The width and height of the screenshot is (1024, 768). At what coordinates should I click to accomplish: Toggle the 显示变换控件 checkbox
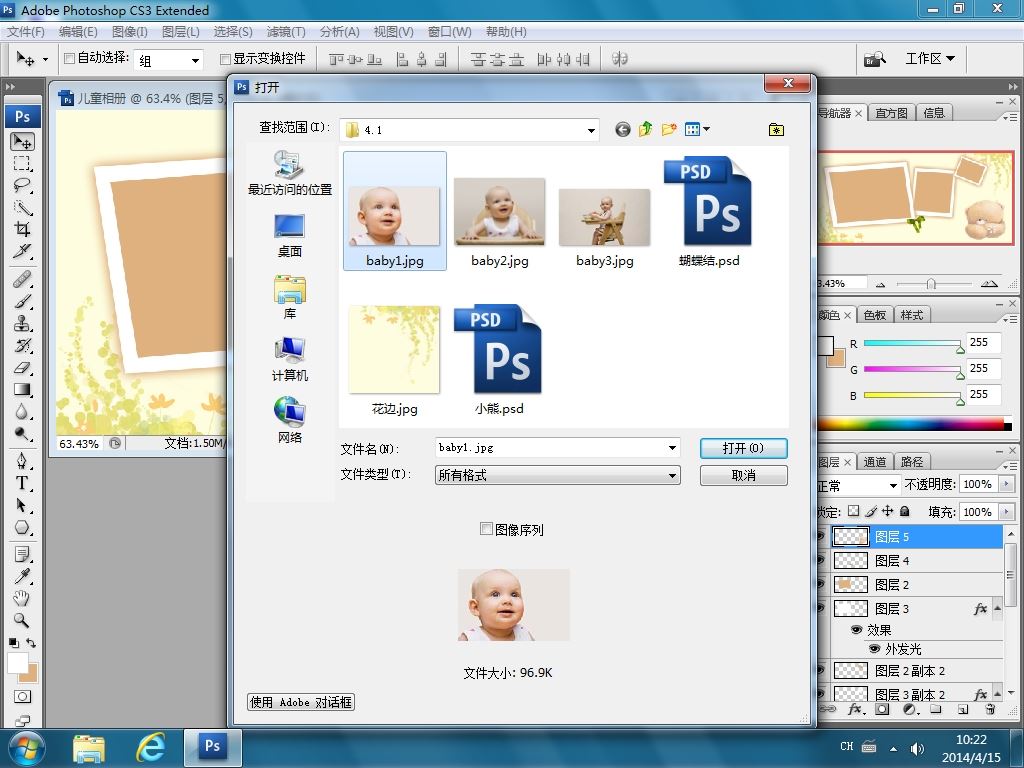tap(225, 59)
